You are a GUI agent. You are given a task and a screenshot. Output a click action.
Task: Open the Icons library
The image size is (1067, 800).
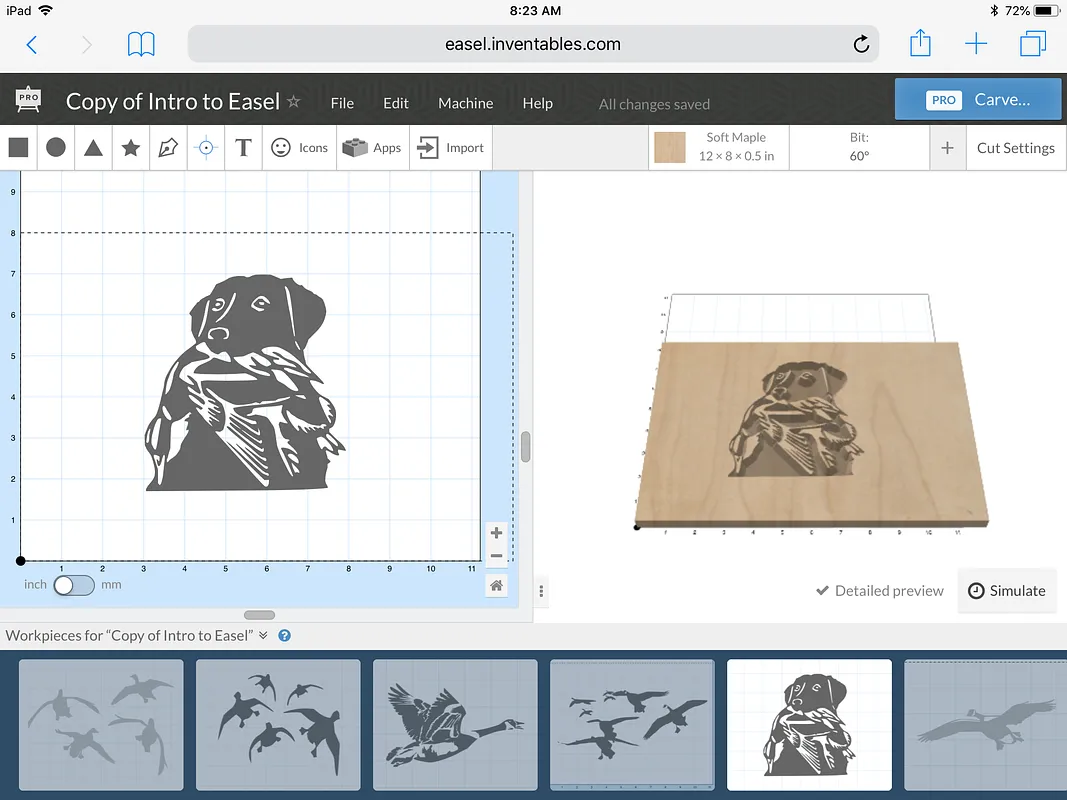[300, 148]
